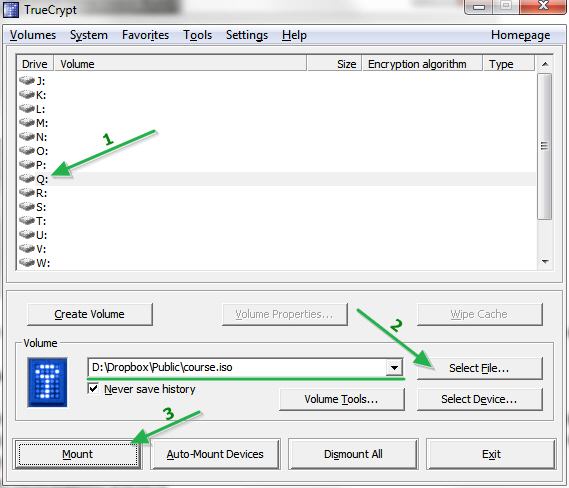This screenshot has width=569, height=488.
Task: Click the J: drive icon
Action: (27, 81)
